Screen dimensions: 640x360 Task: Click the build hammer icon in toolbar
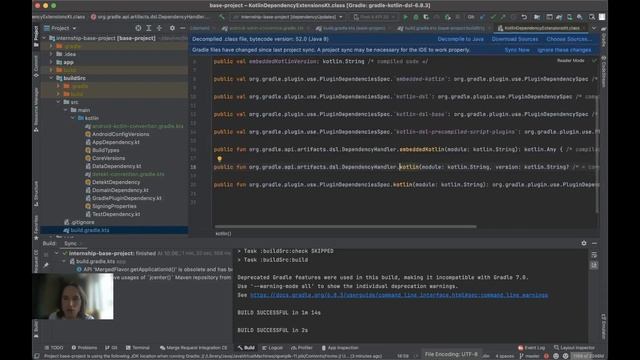pyautogui.click(x=221, y=17)
